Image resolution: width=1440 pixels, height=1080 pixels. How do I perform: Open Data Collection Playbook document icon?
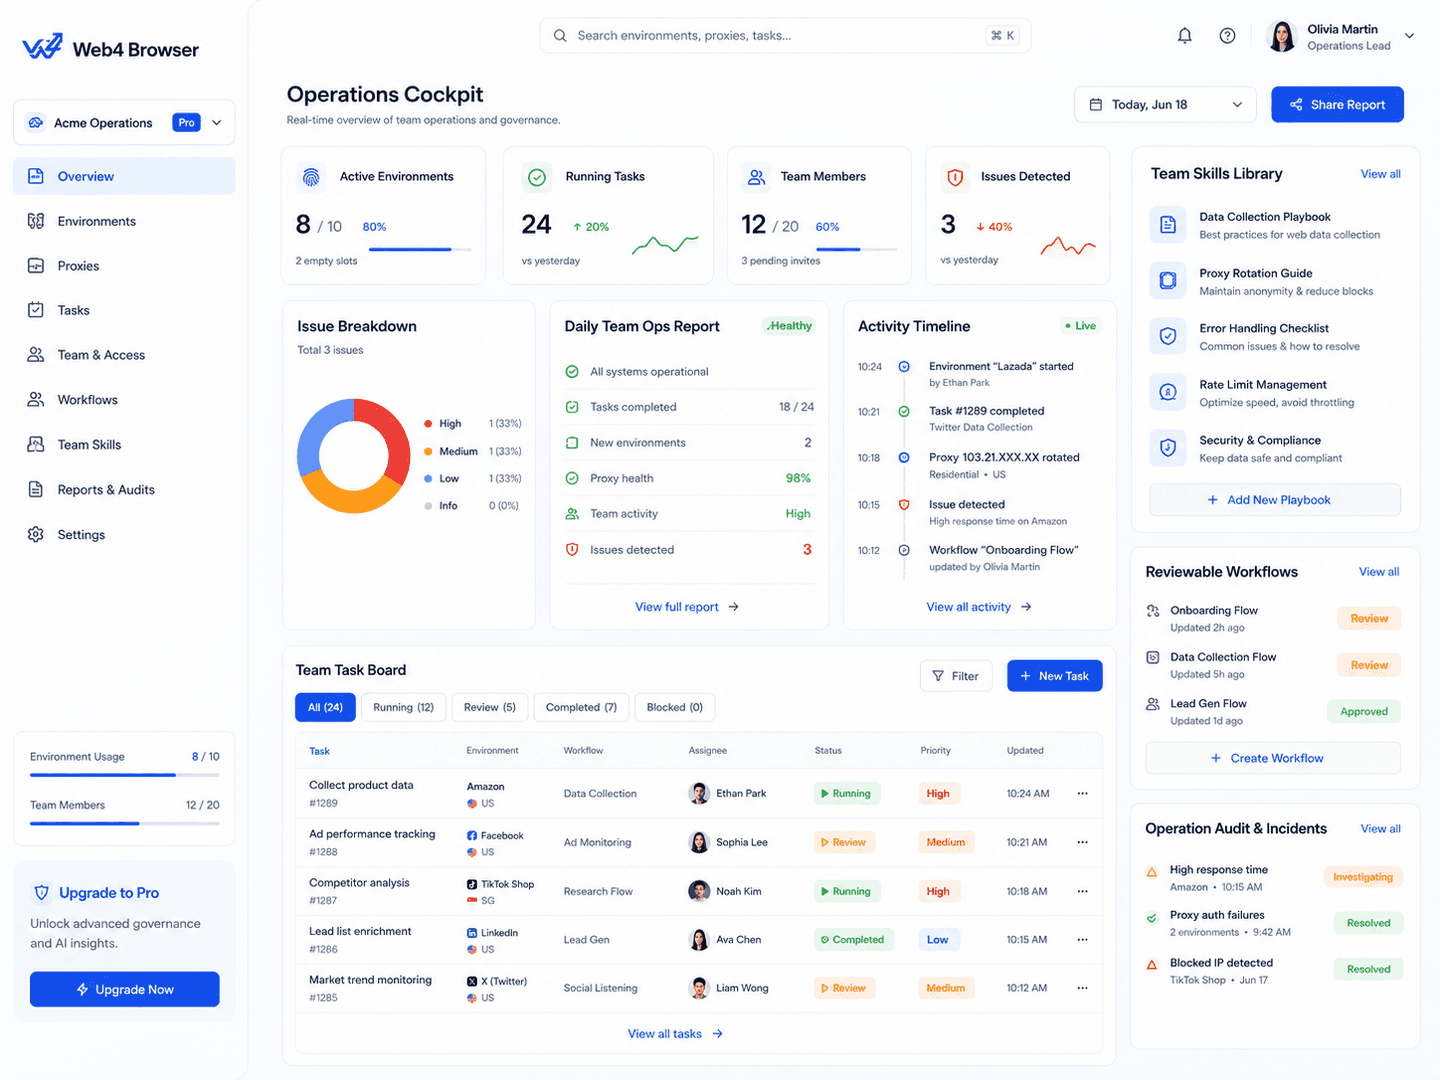click(1167, 225)
